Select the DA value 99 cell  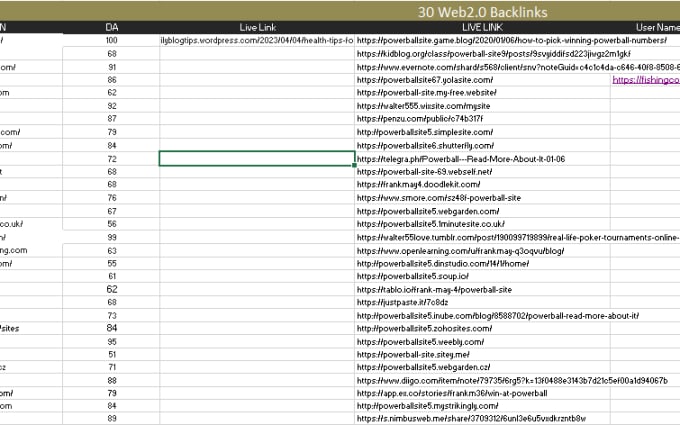[112, 237]
